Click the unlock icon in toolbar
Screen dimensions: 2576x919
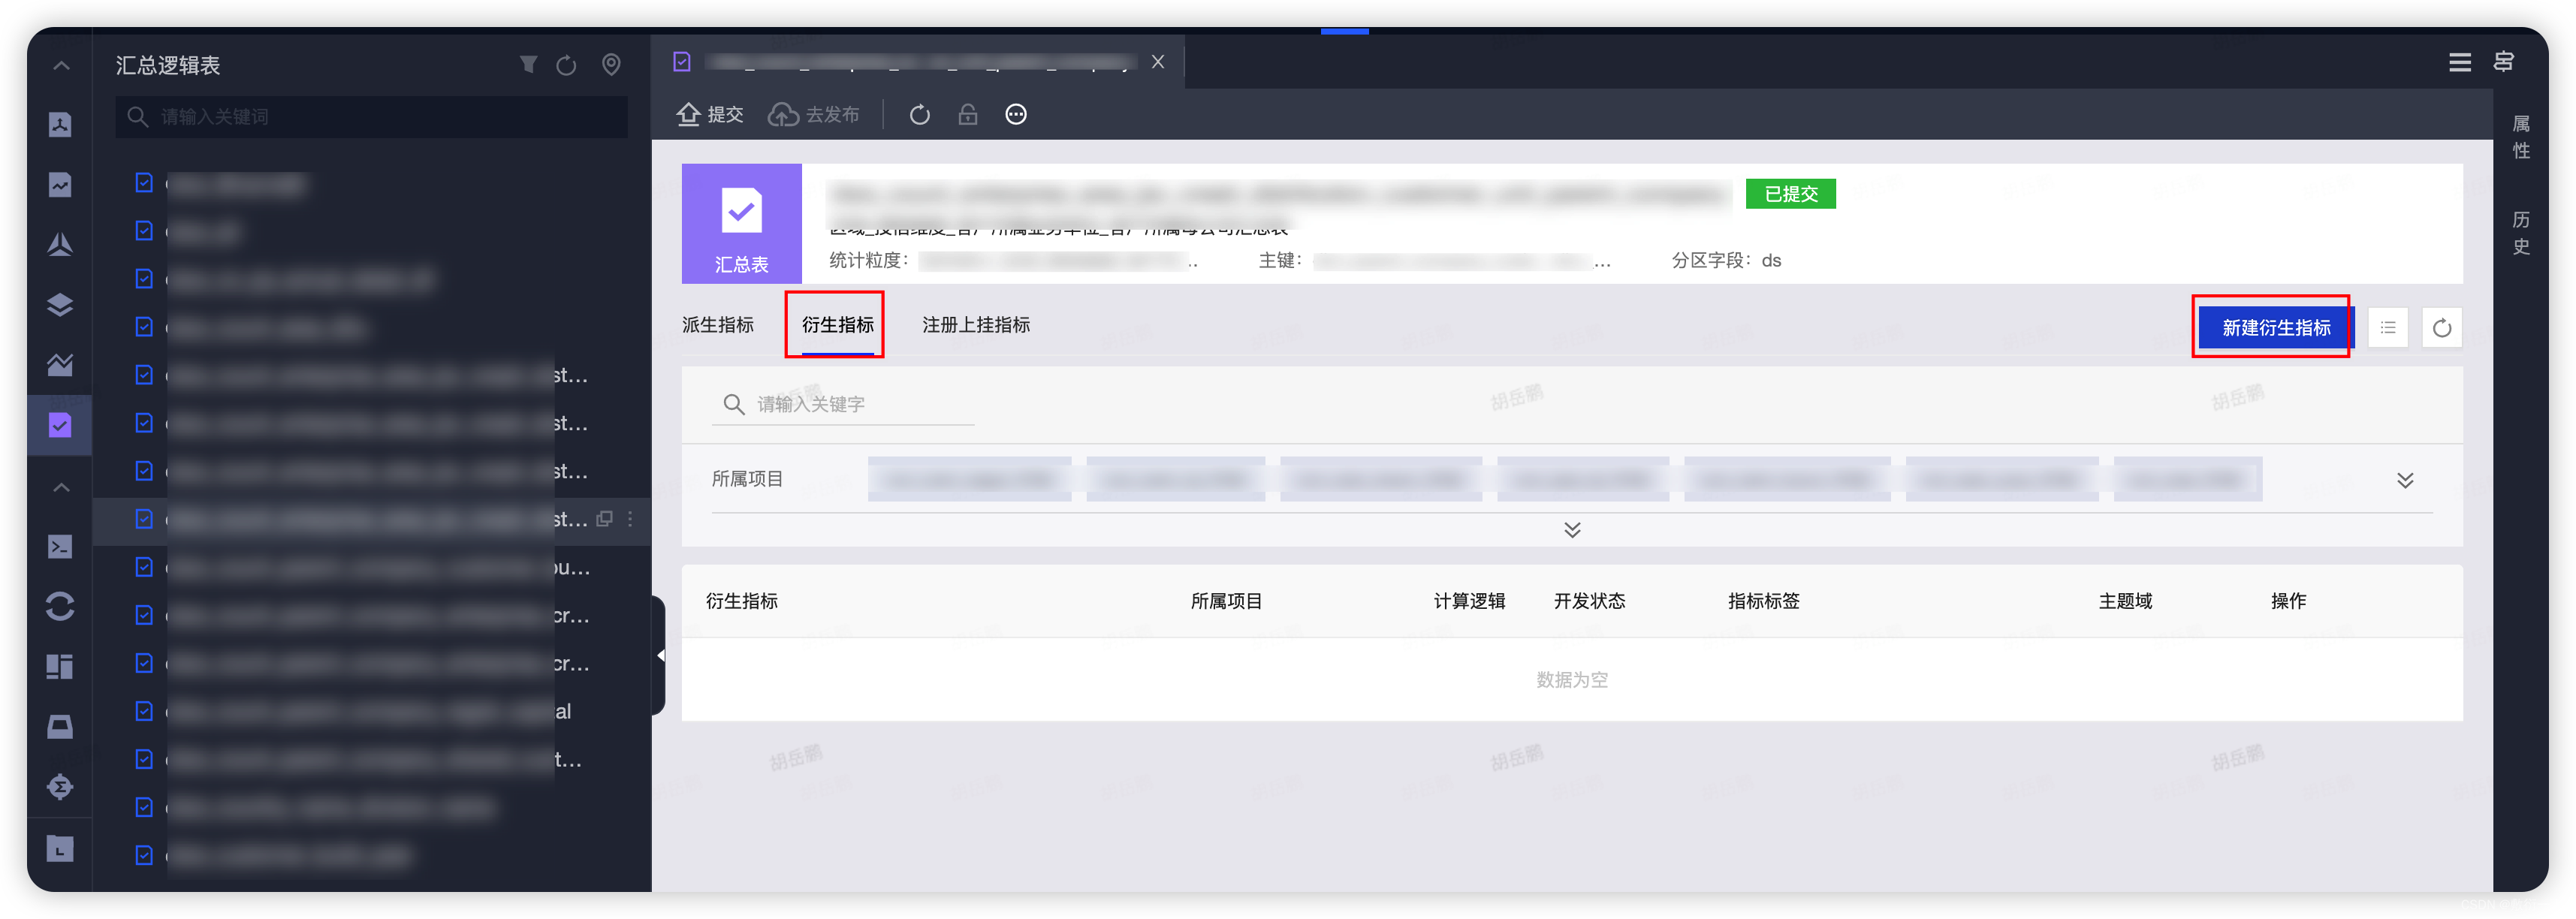967,114
